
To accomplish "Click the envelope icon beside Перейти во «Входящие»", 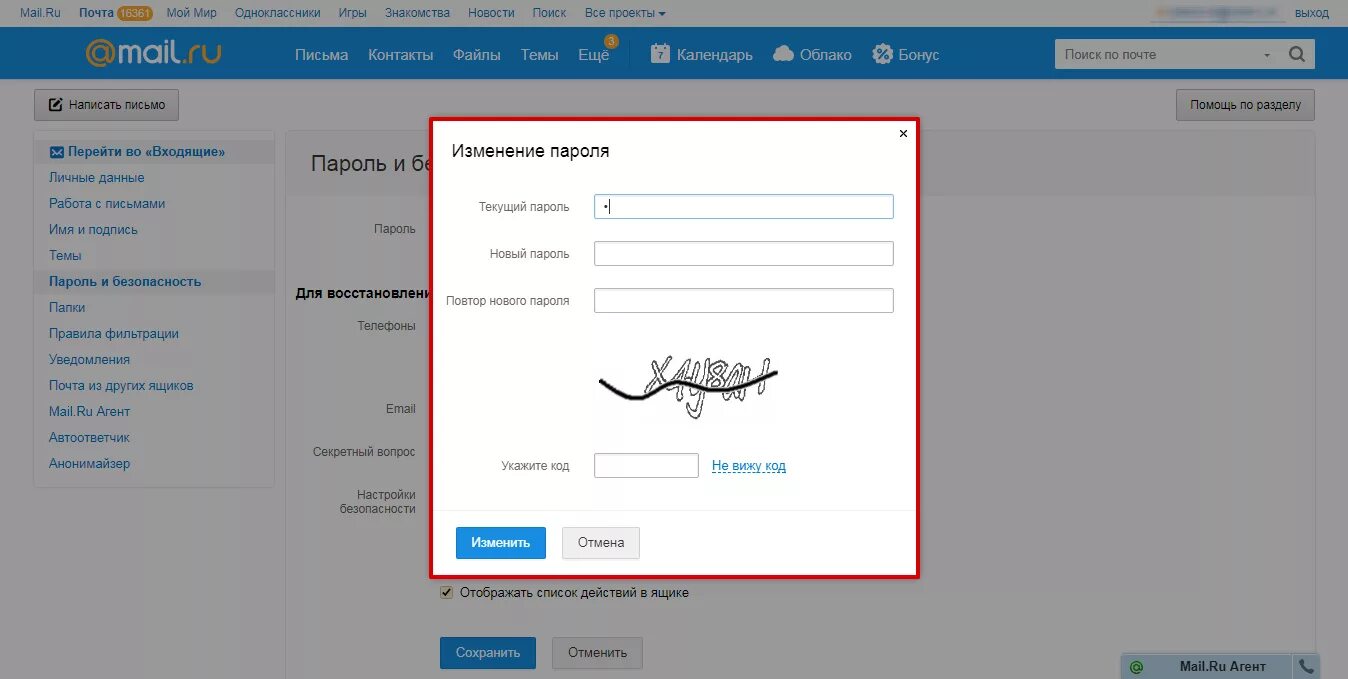I will 56,150.
